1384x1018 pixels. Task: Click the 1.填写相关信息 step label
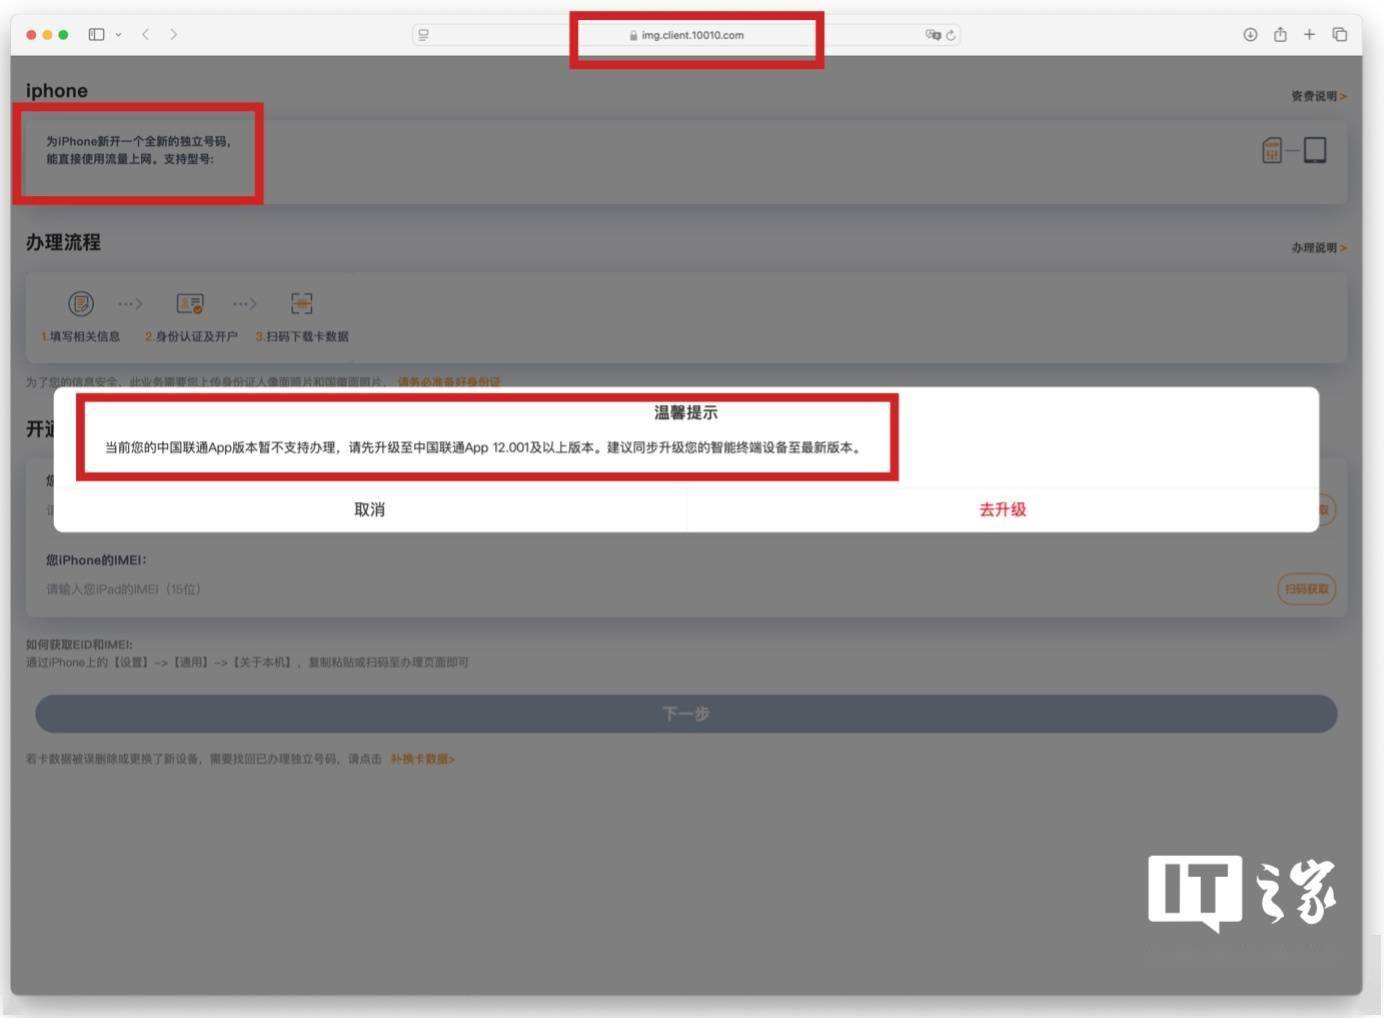[80, 336]
